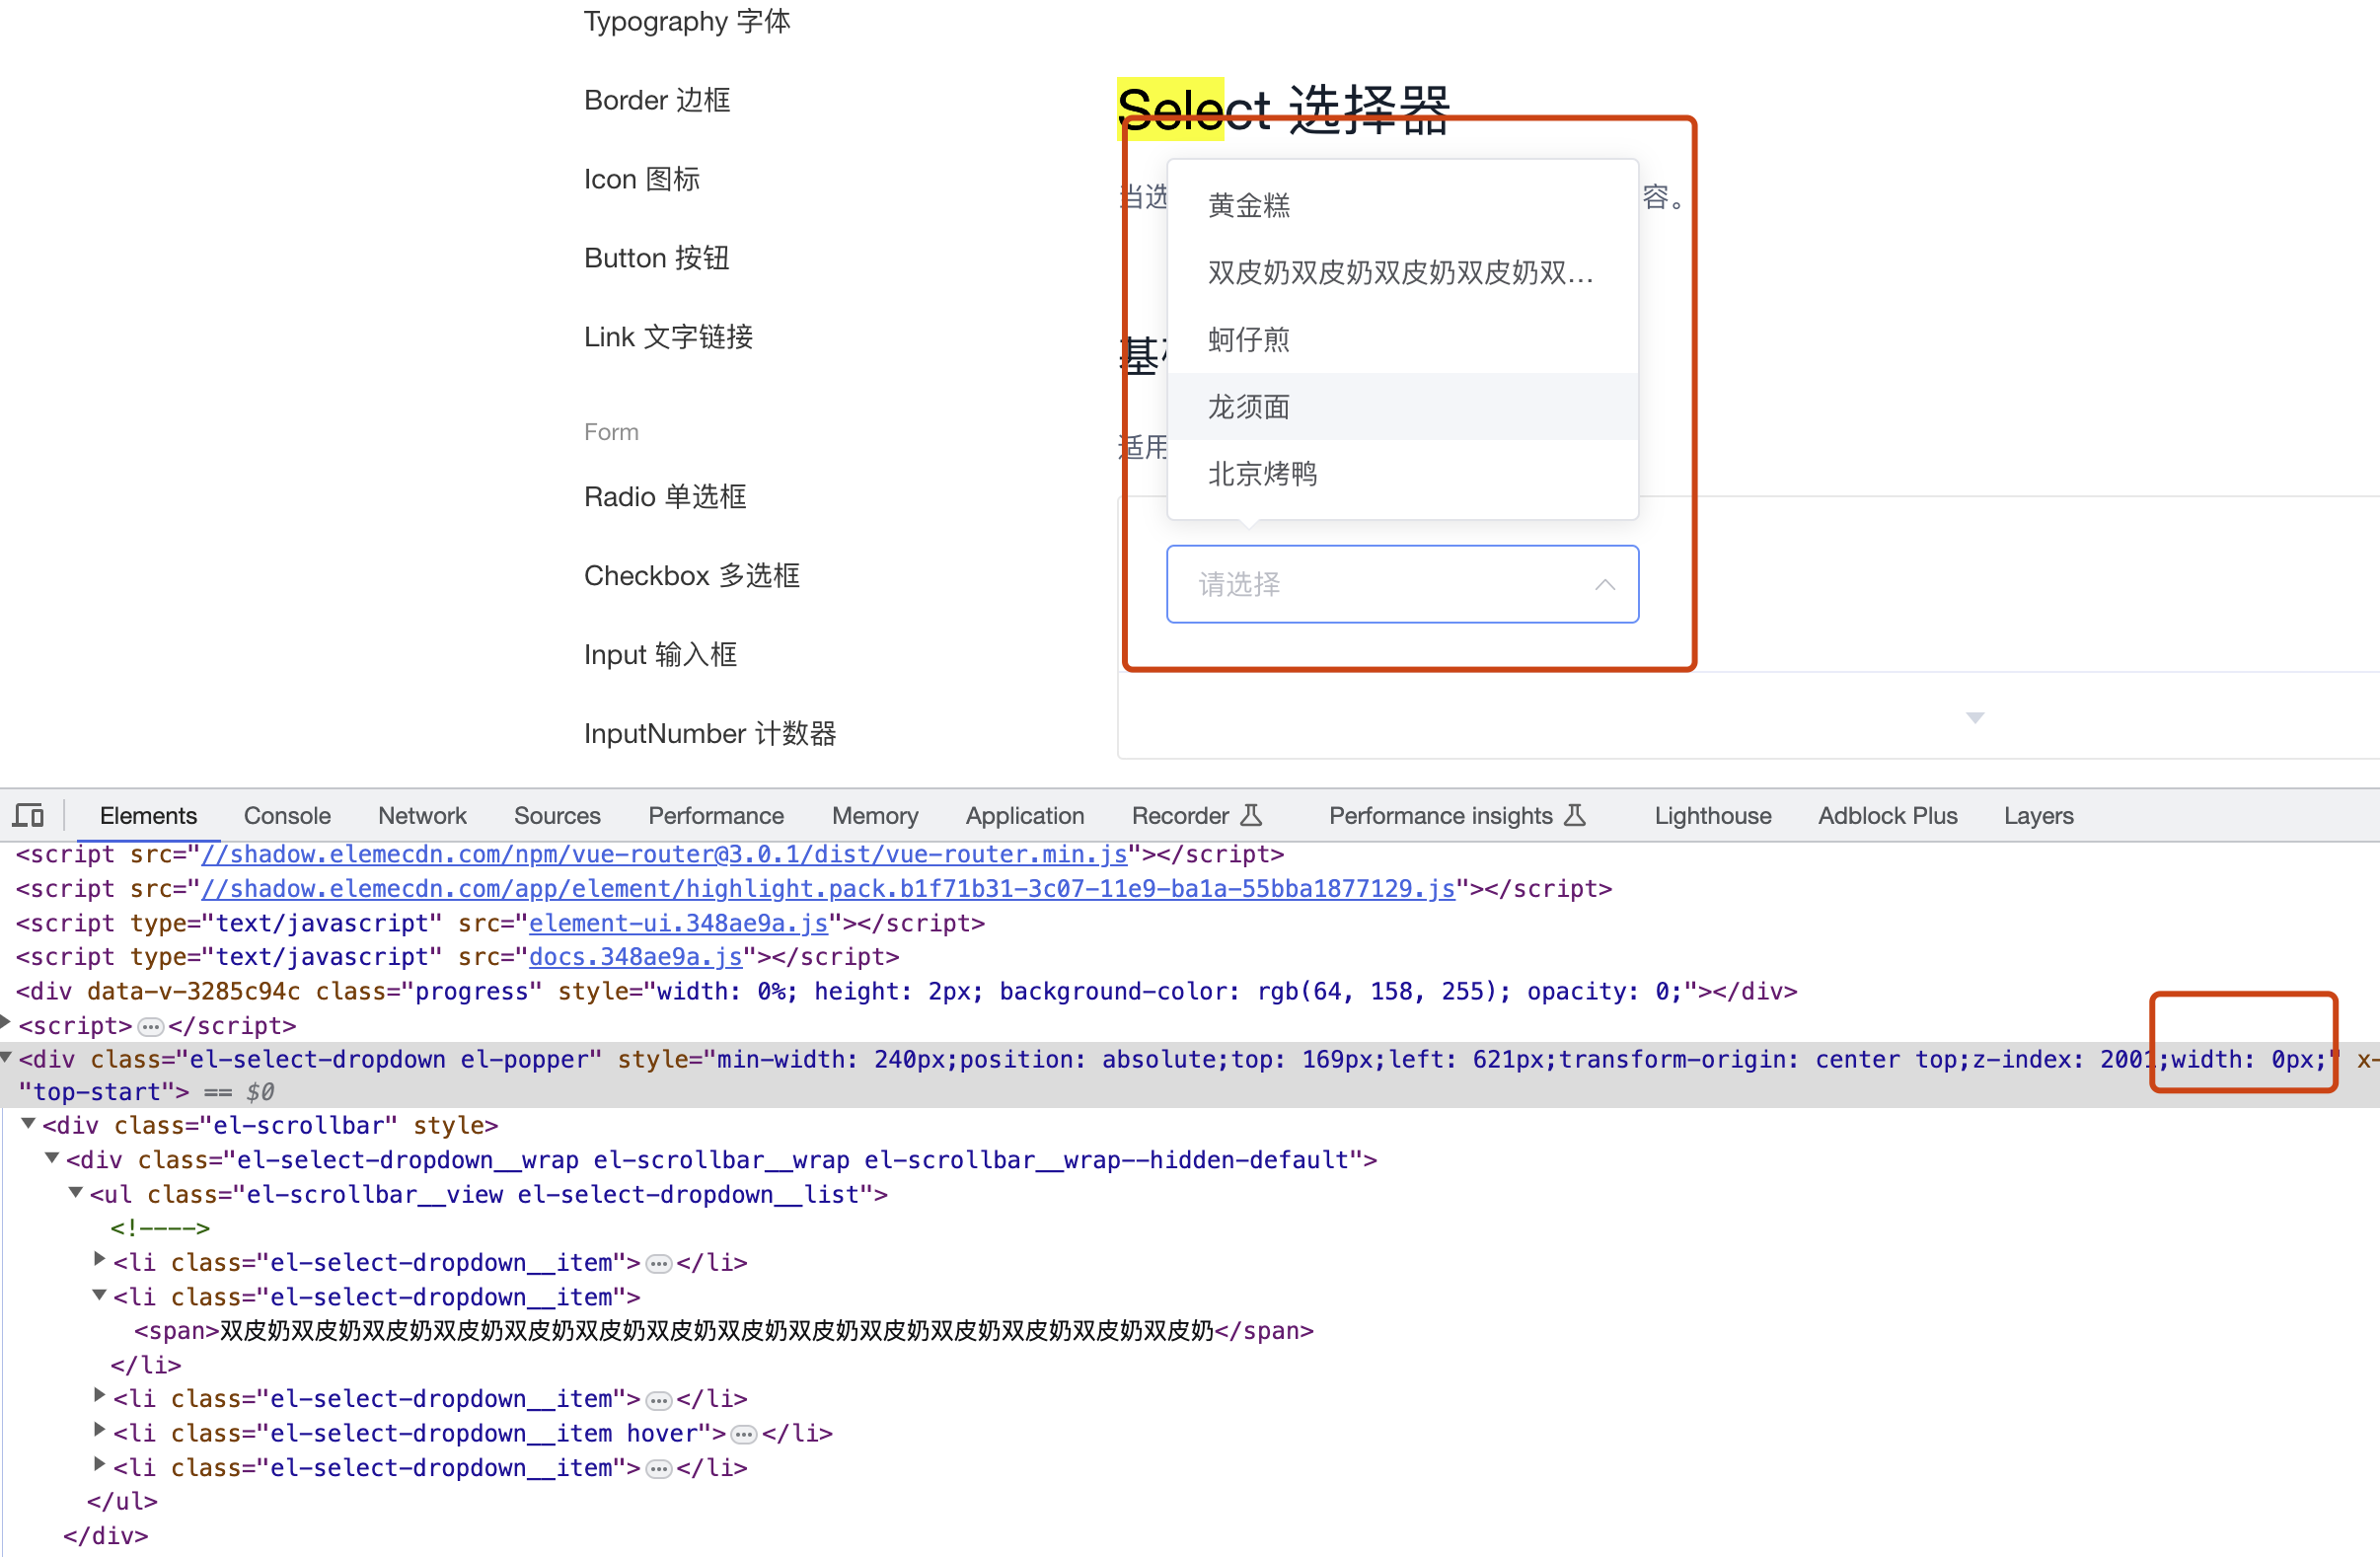Open highlight.pack script source link
This screenshot has height=1557, width=2380.
point(828,888)
